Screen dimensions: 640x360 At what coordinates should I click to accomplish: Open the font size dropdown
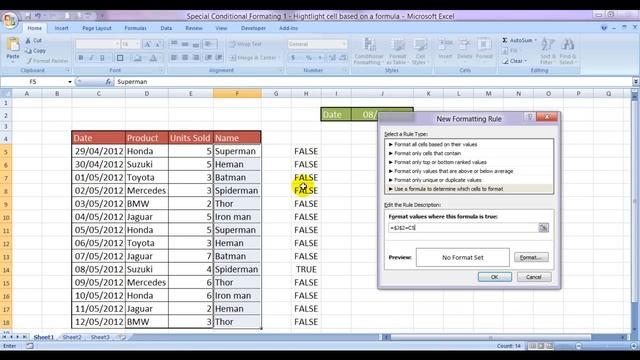coord(137,44)
